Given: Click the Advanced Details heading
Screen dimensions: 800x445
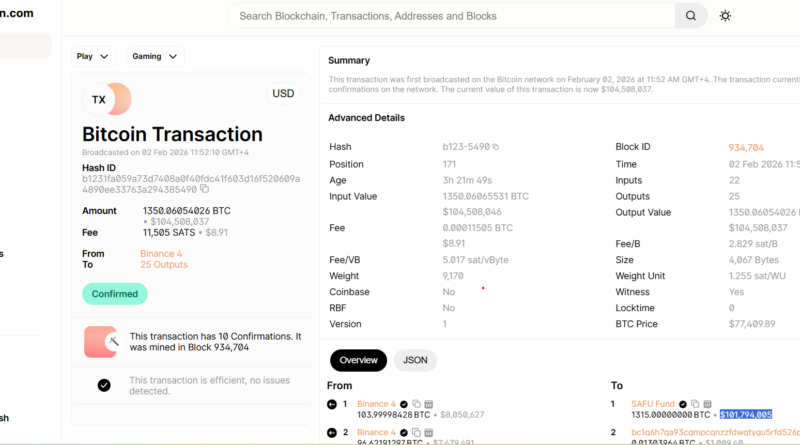Looking at the screenshot, I should pyautogui.click(x=366, y=118).
